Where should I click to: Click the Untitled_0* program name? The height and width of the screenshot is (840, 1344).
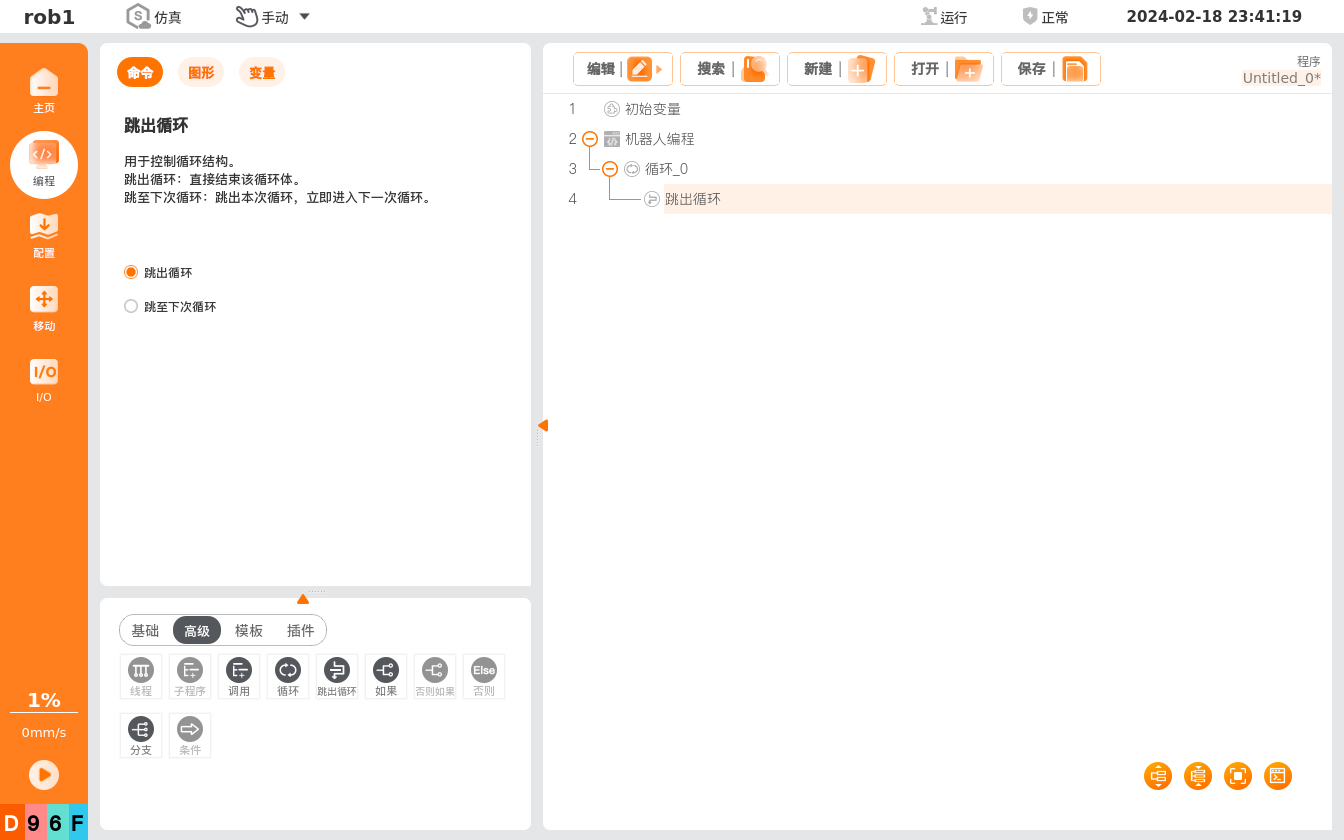coord(1281,78)
